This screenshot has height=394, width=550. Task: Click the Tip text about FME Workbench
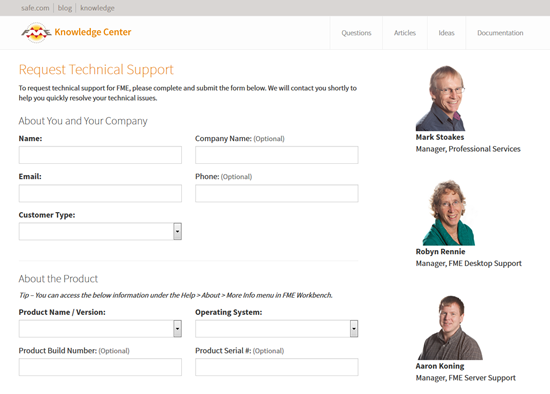pos(176,295)
